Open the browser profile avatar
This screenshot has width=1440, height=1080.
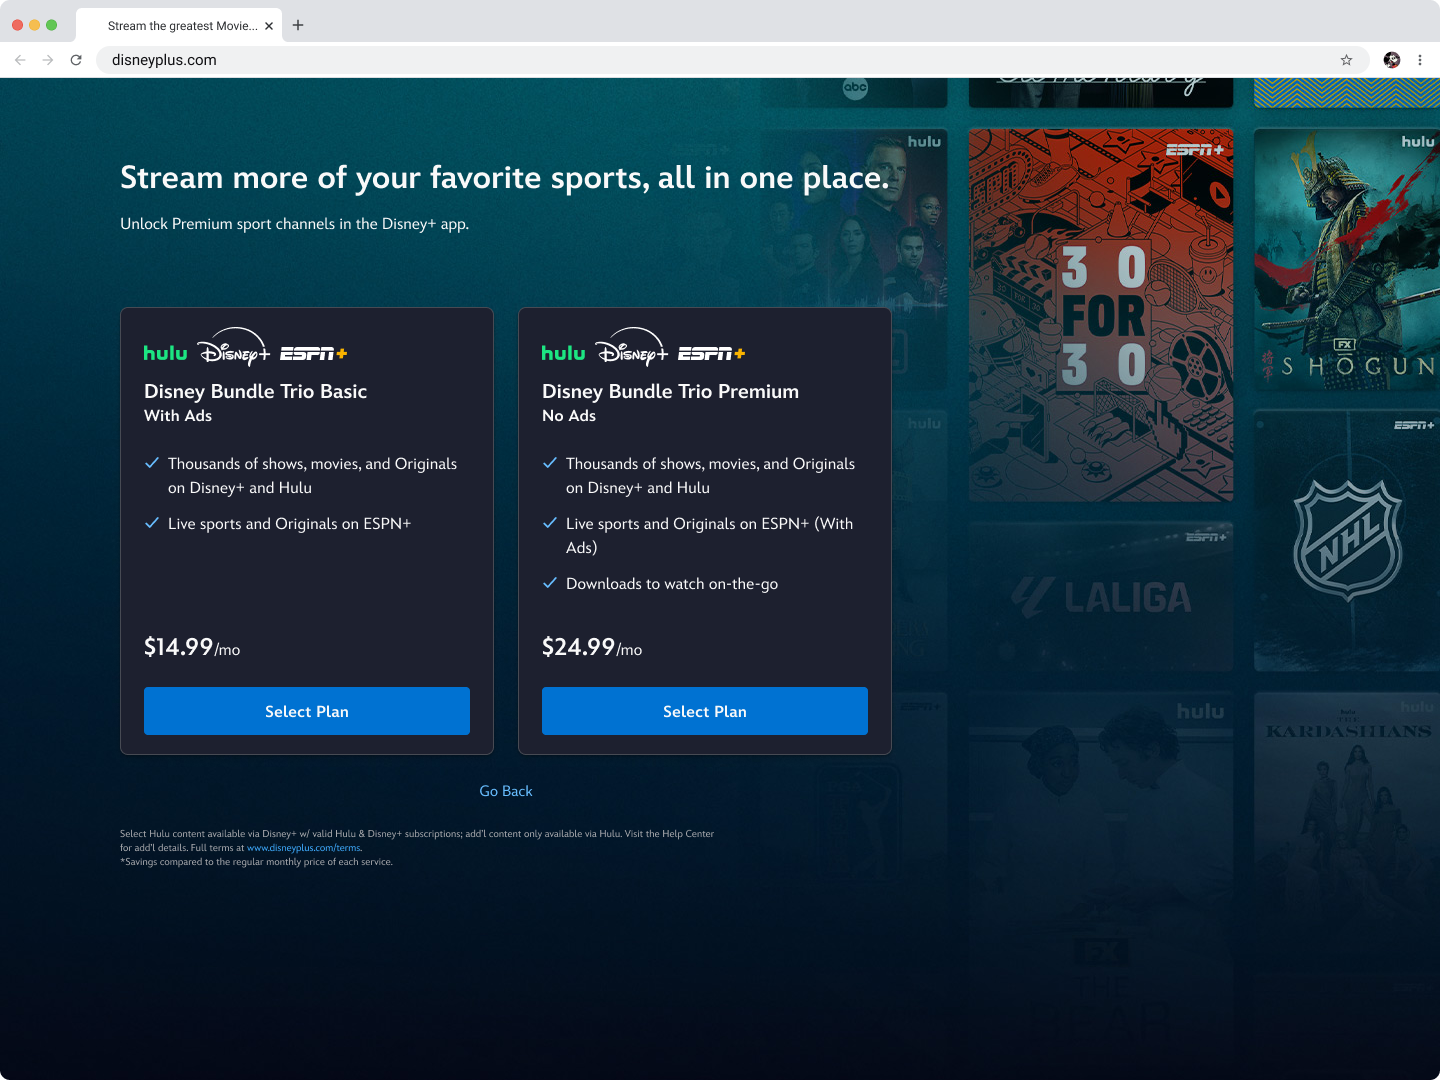click(x=1391, y=60)
